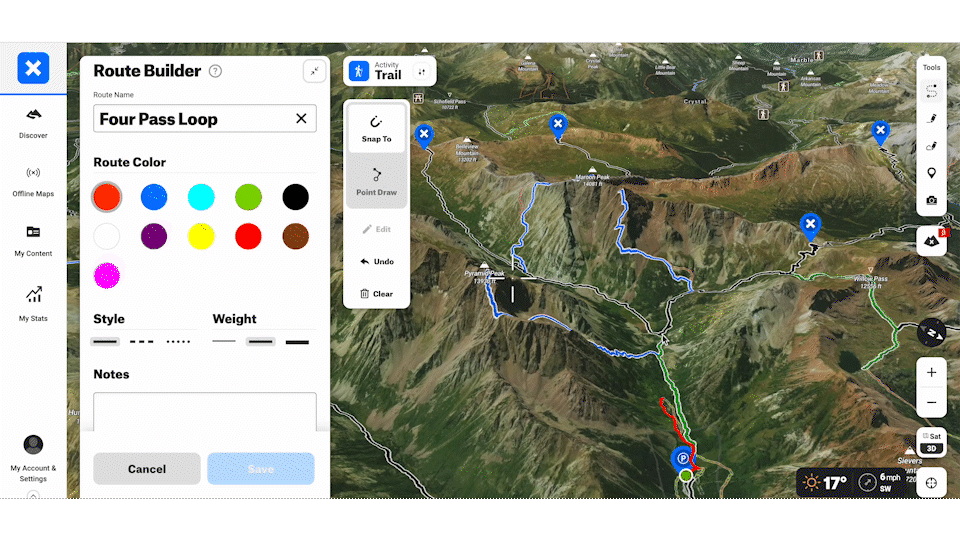
Task: Click the Route Name input field
Action: [190, 119]
